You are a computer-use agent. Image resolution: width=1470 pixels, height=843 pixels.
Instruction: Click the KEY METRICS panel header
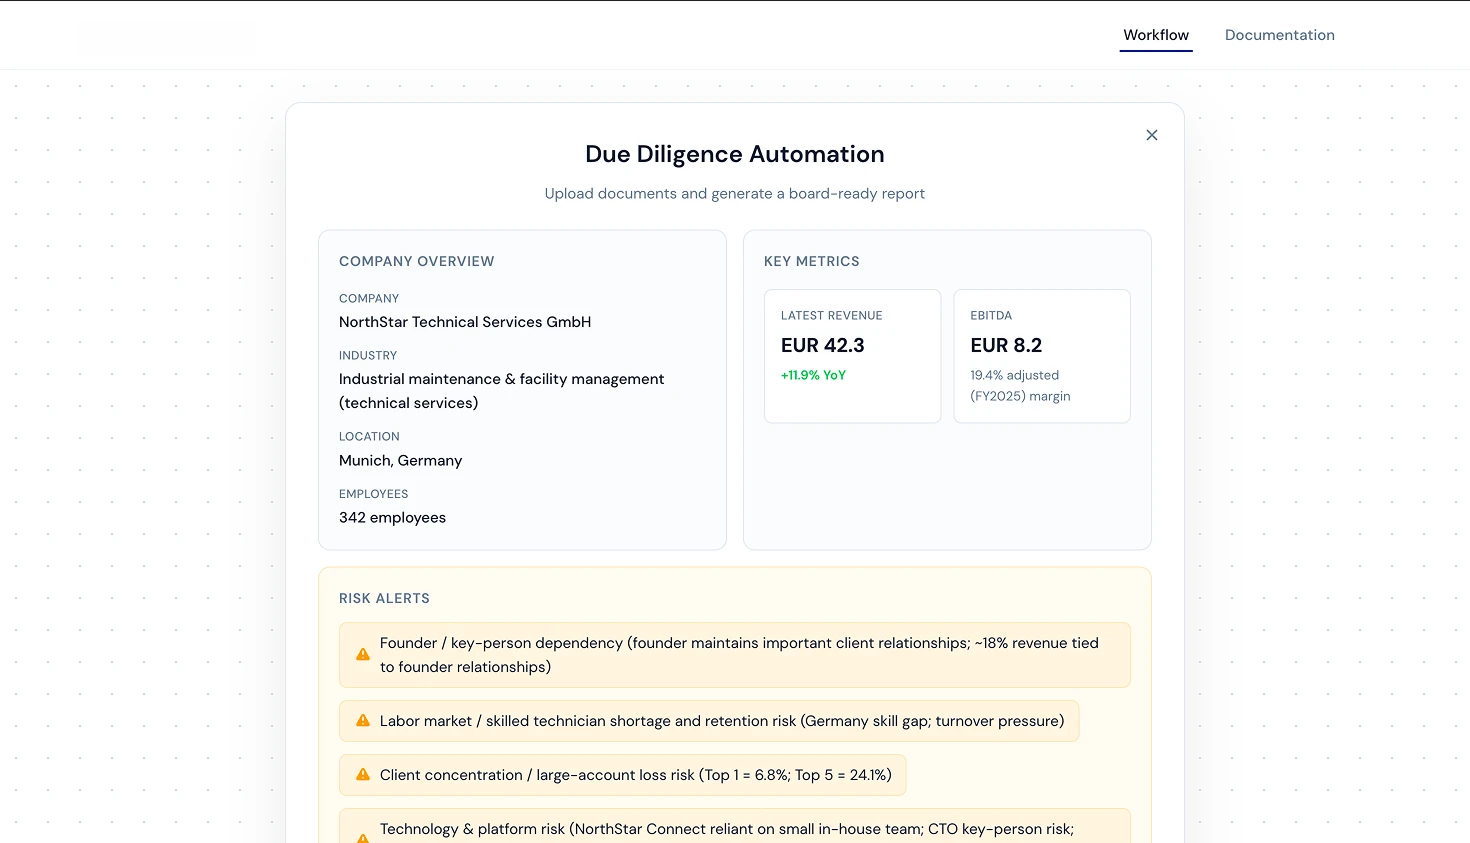812,261
